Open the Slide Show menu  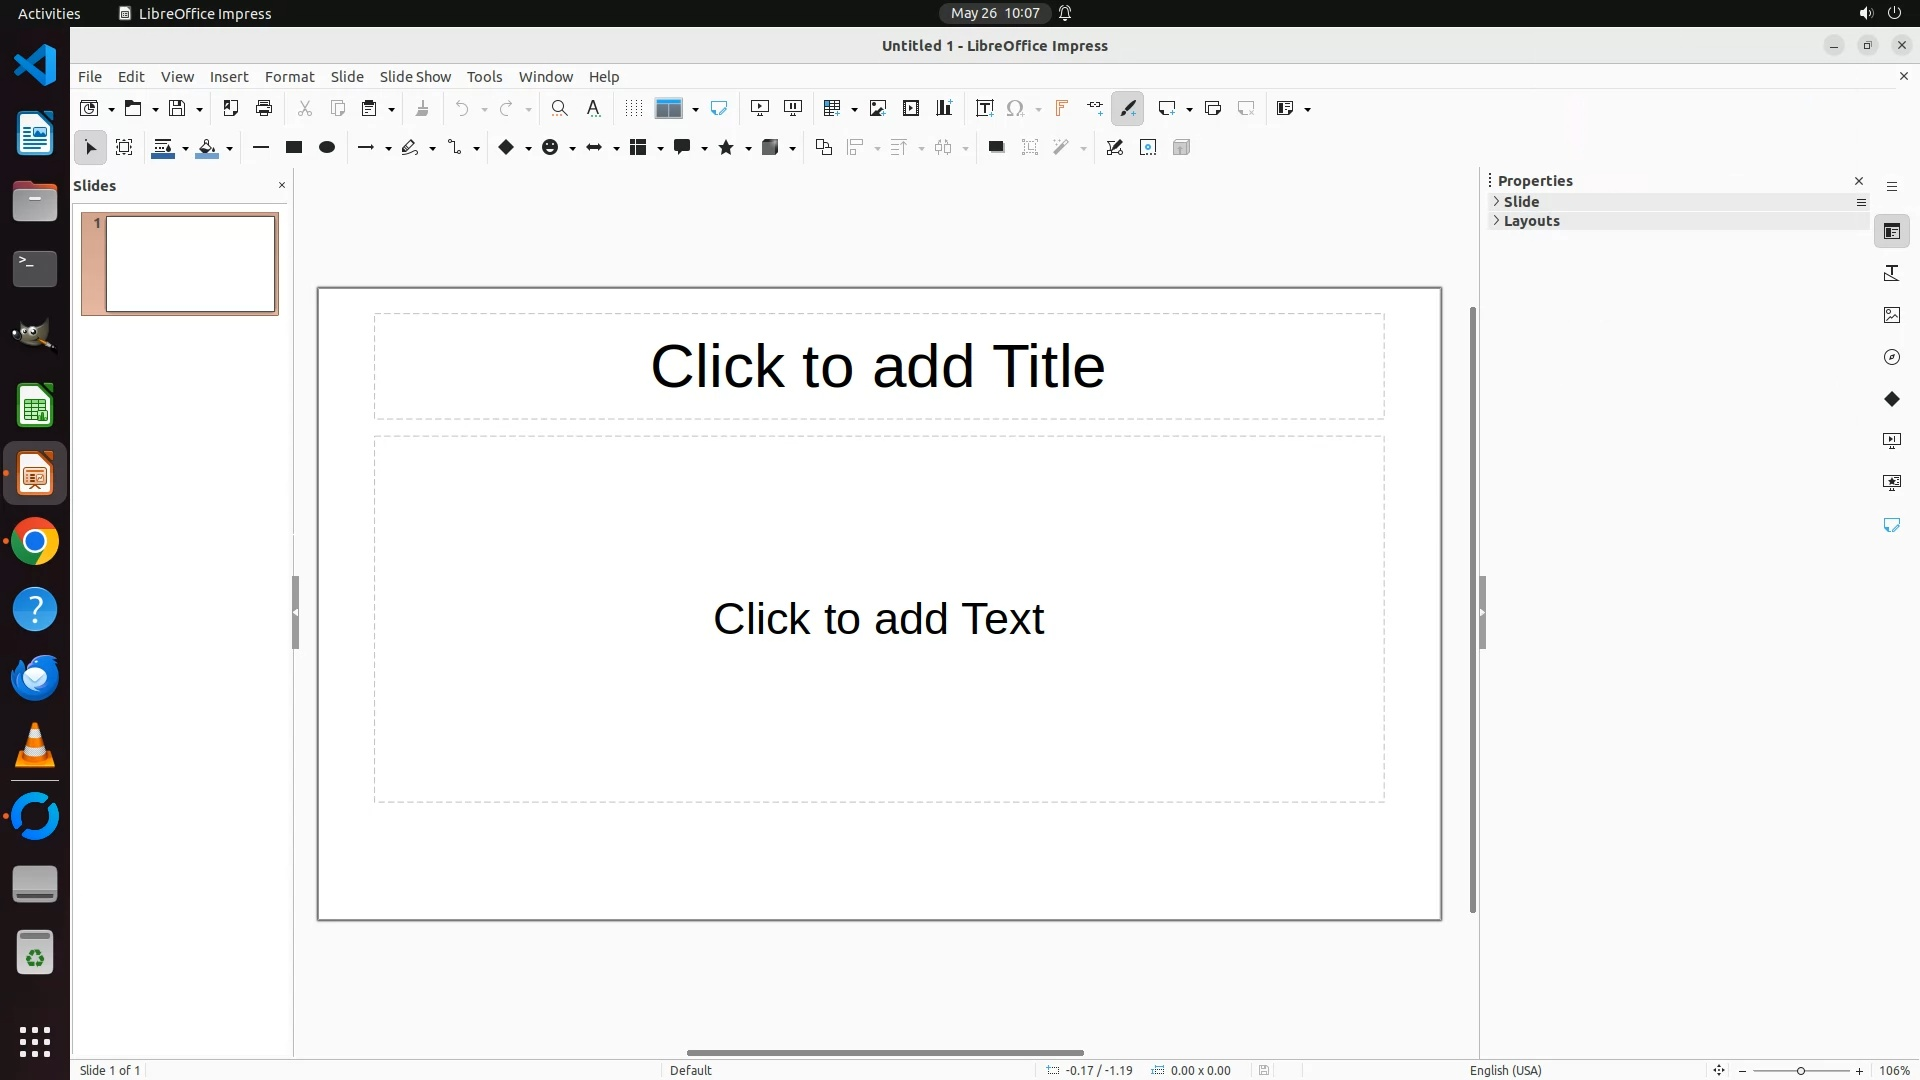[415, 77]
